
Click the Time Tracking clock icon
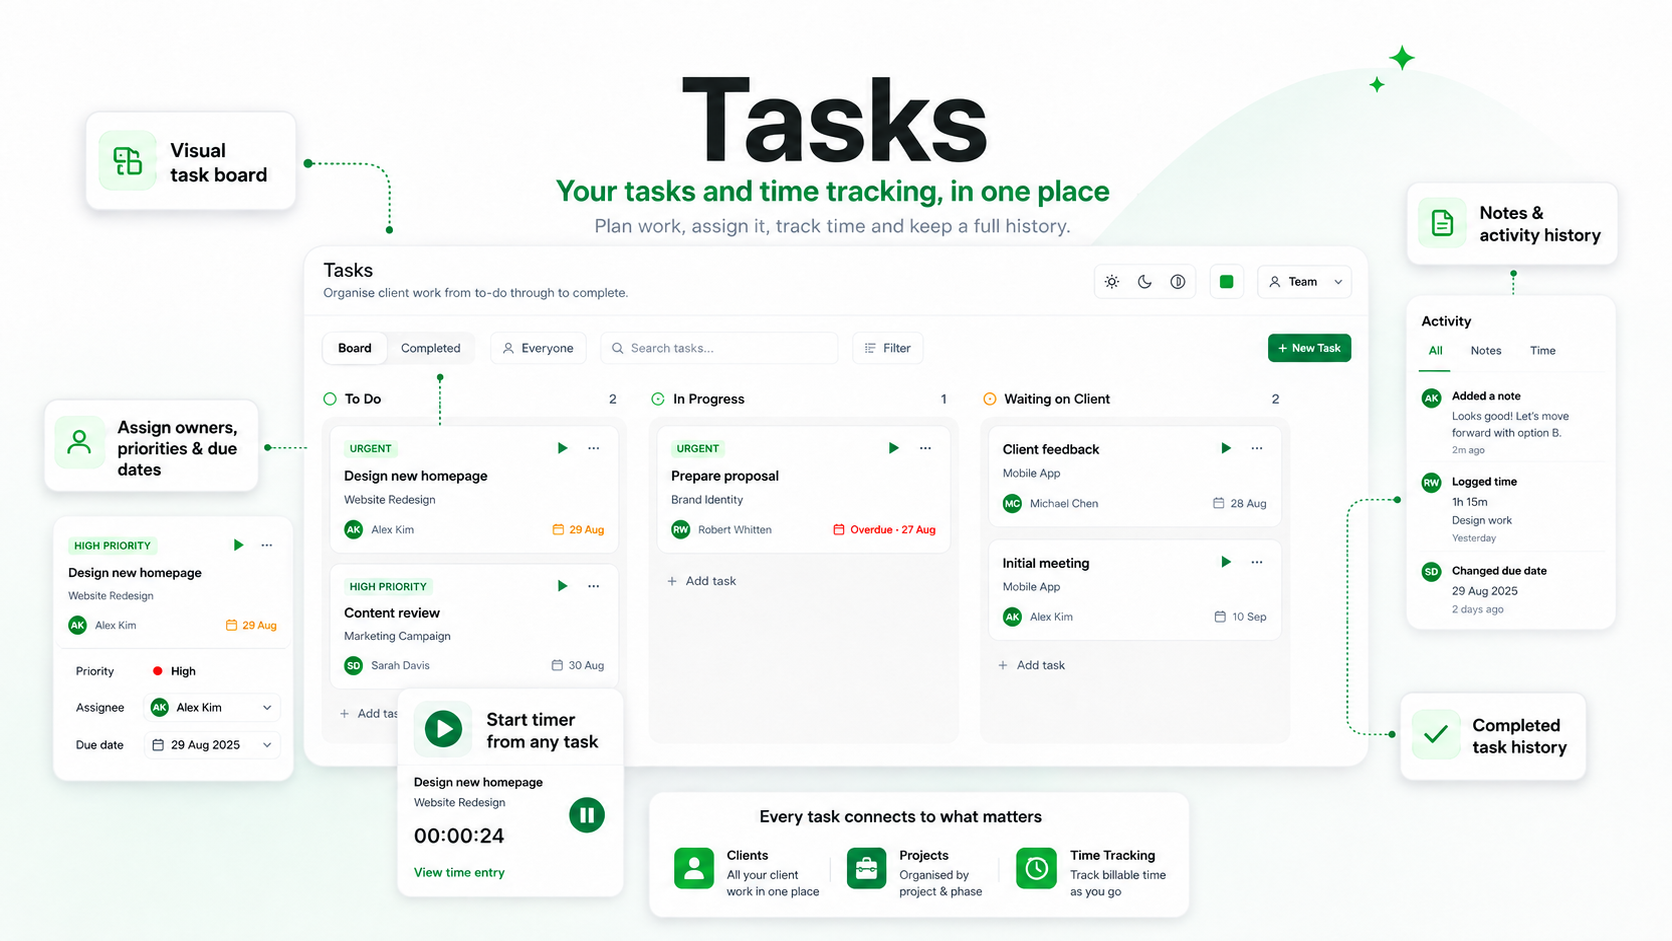1036,868
